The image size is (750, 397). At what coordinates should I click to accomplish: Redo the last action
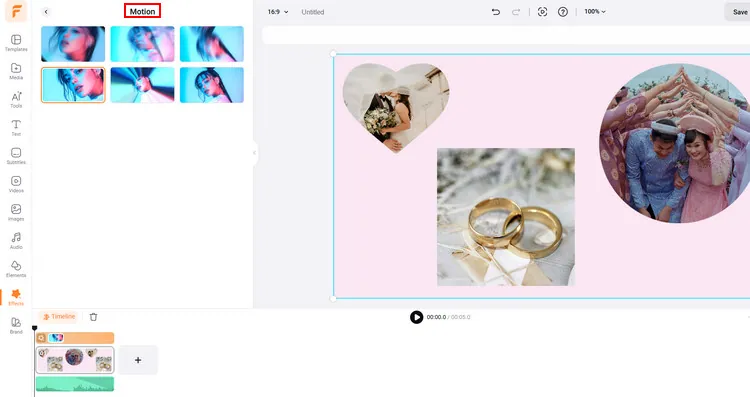pos(516,11)
